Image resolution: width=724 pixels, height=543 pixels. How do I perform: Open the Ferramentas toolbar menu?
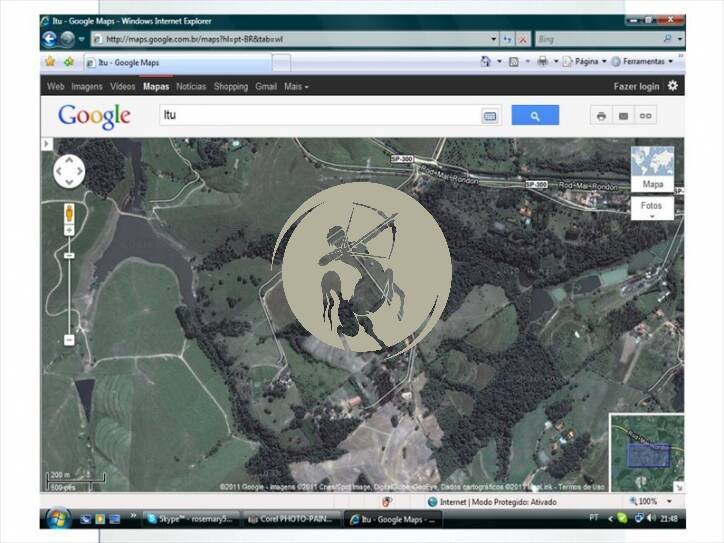643,62
